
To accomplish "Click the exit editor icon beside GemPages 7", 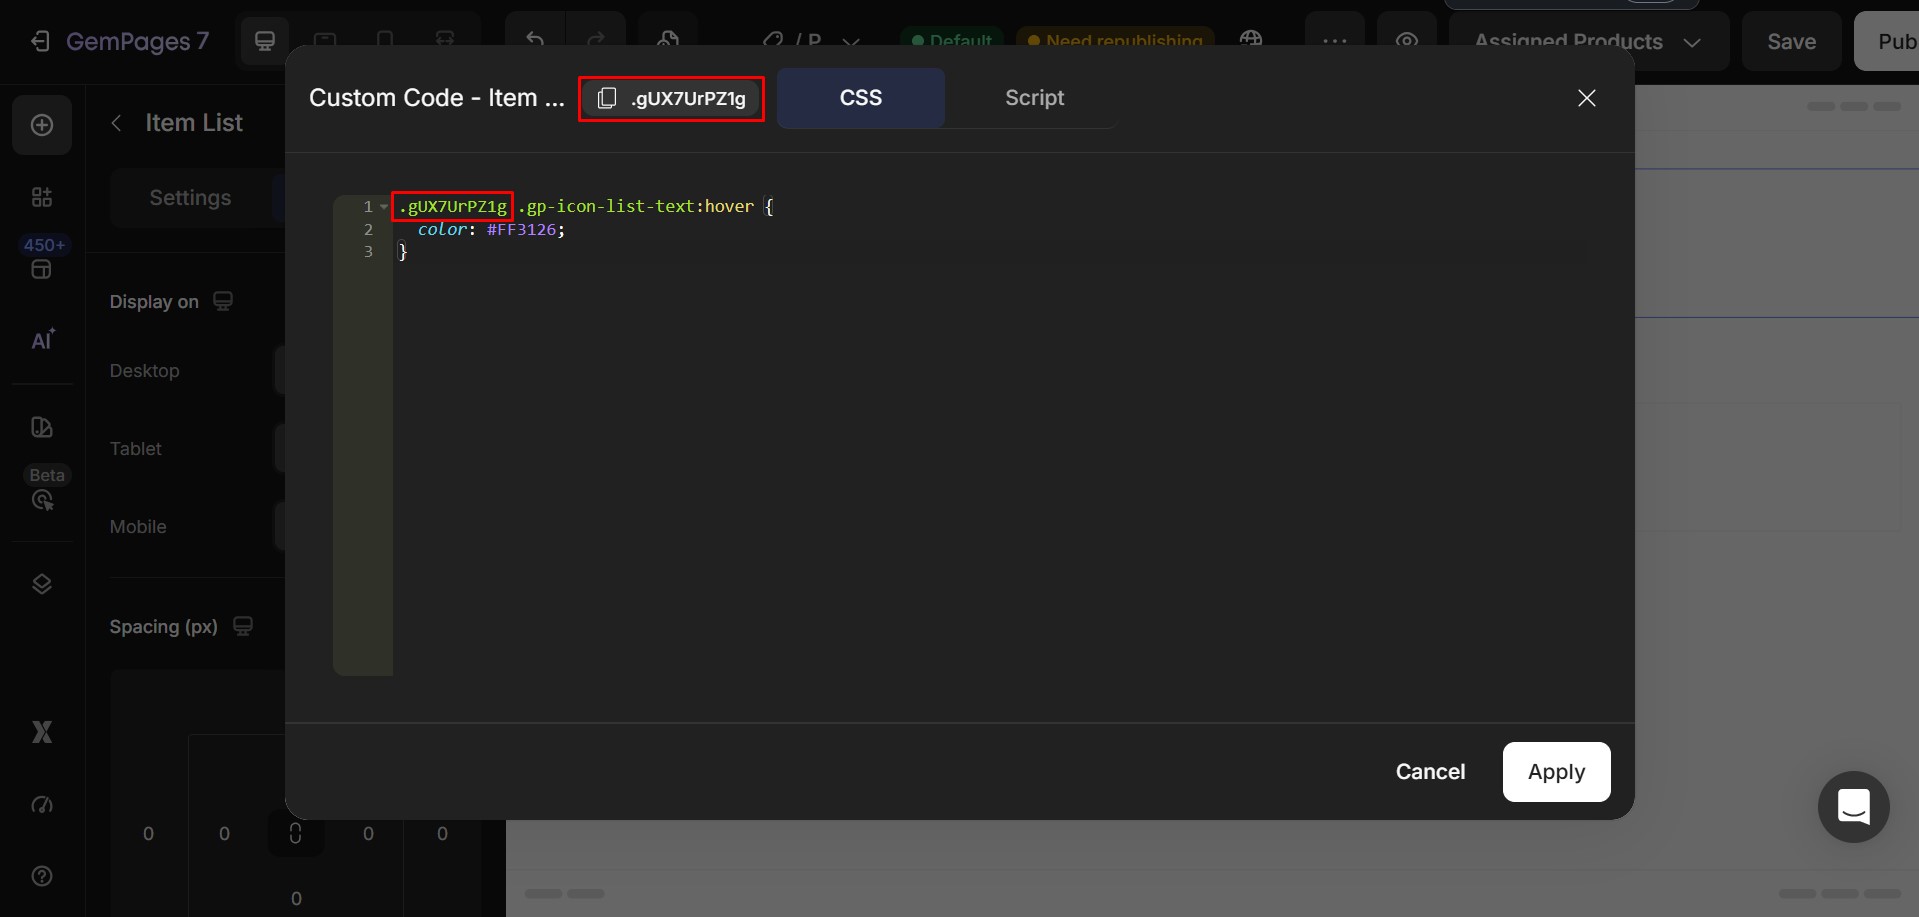I will [x=40, y=41].
